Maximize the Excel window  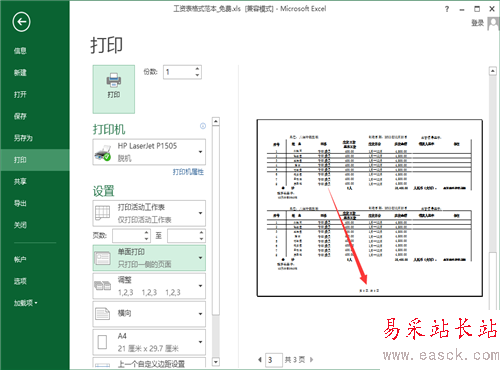tap(477, 9)
